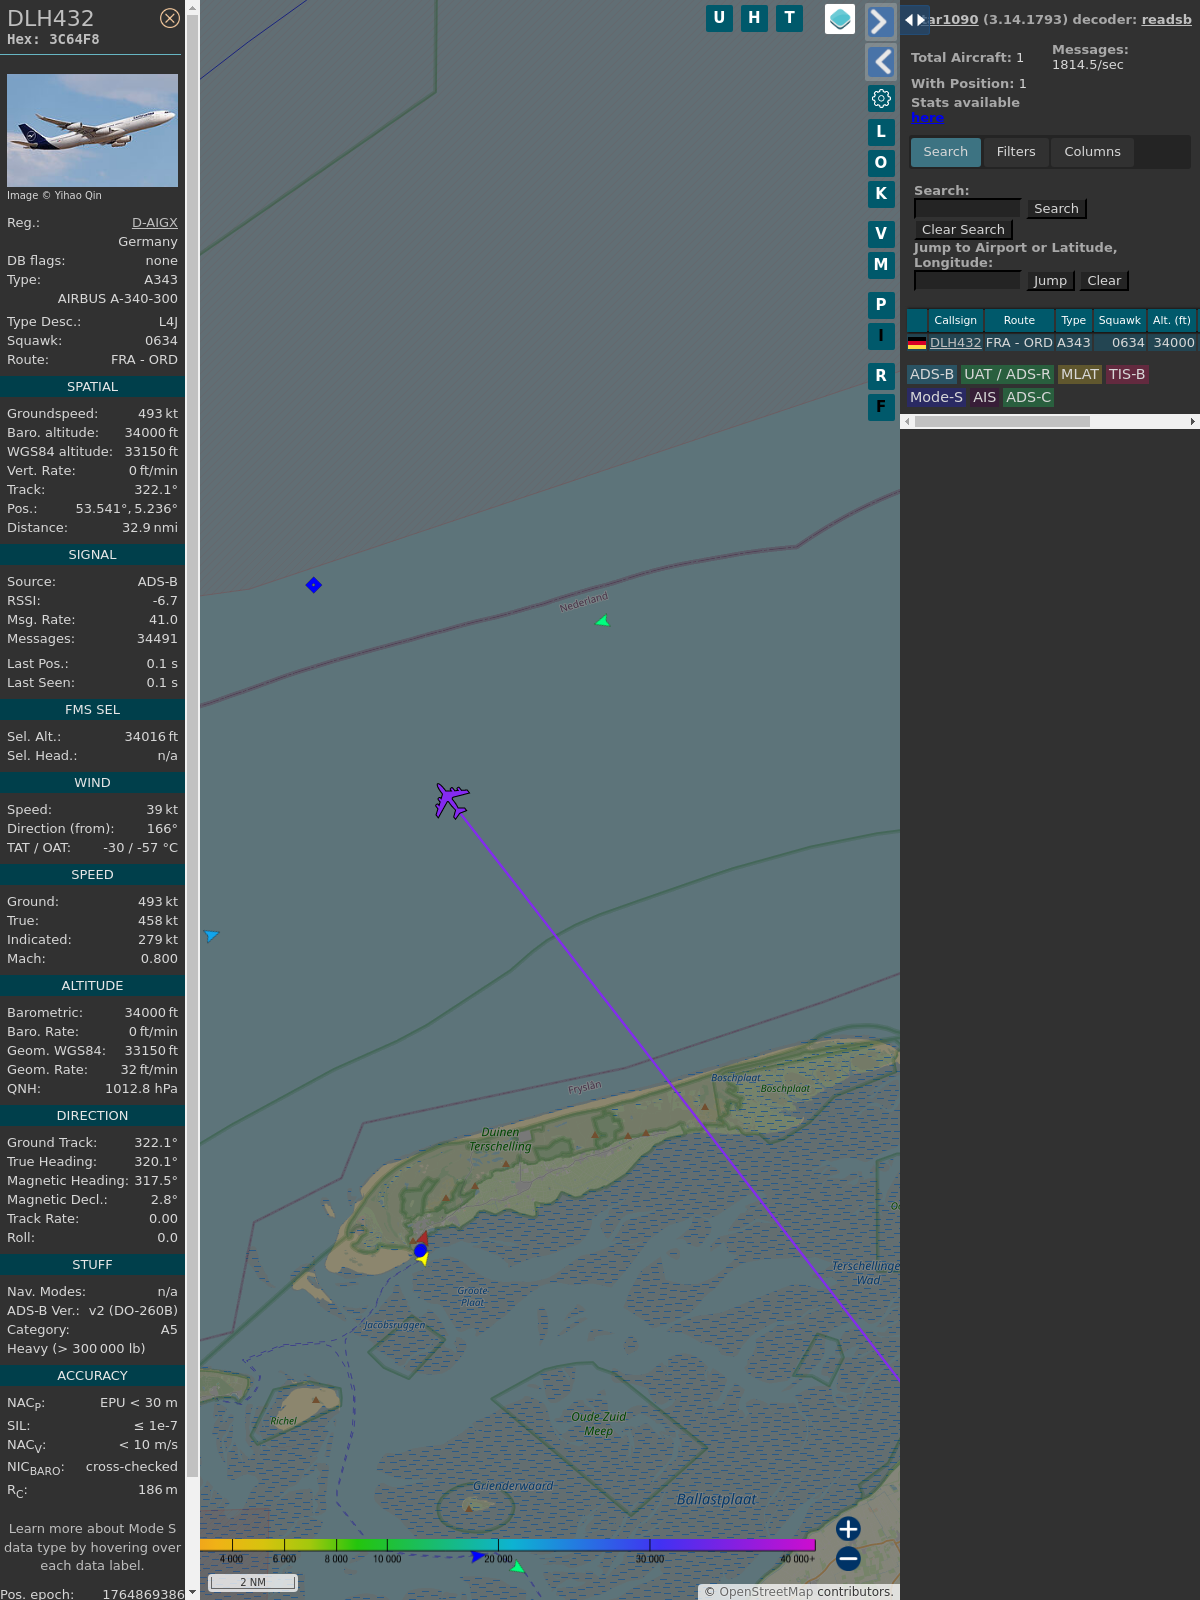Open the settings gear icon
Screen dimensions: 1200x1600
coord(881,98)
